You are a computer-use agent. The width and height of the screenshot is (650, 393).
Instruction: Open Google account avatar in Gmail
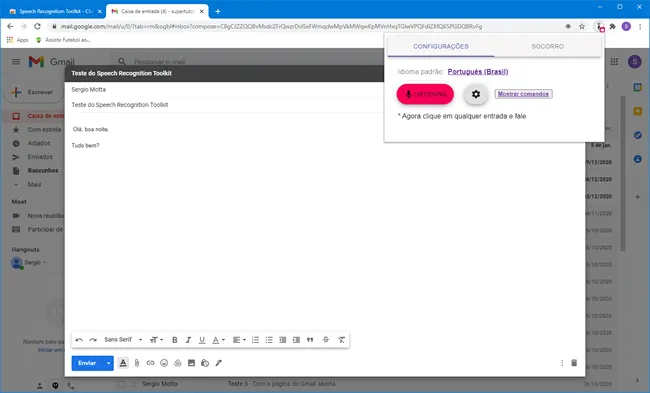pyautogui.click(x=635, y=62)
